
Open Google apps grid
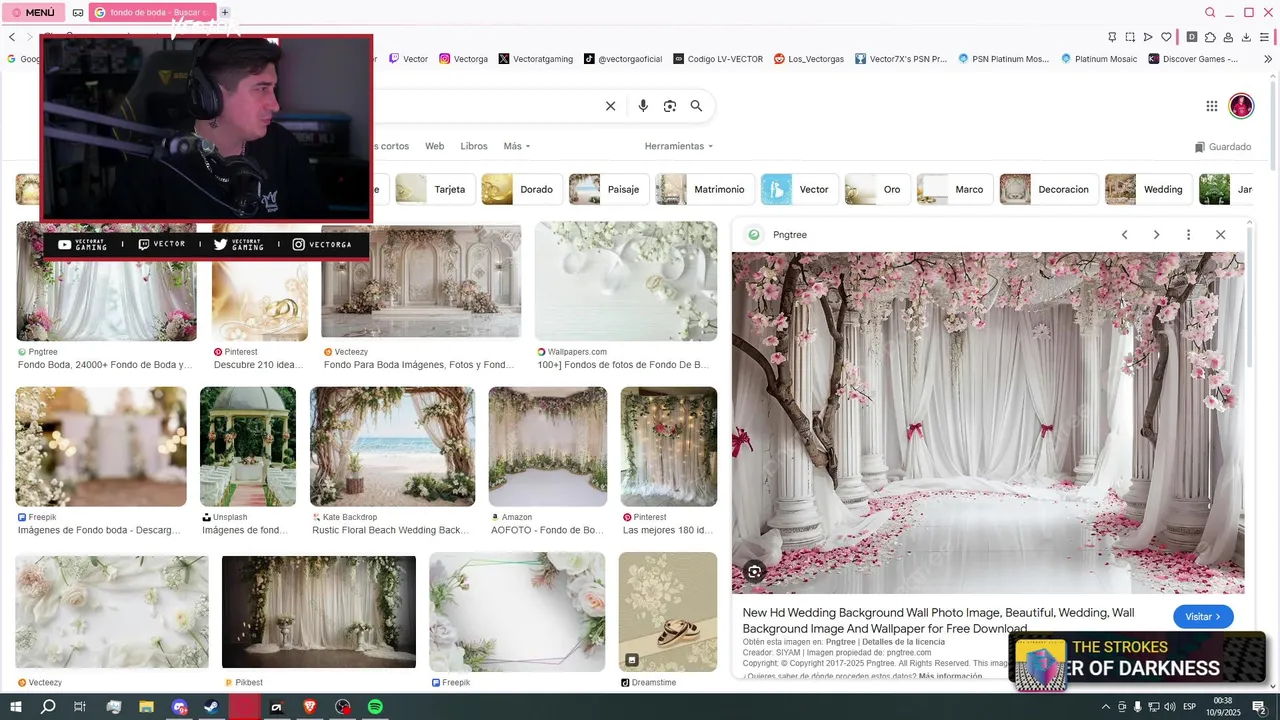coord(1211,106)
